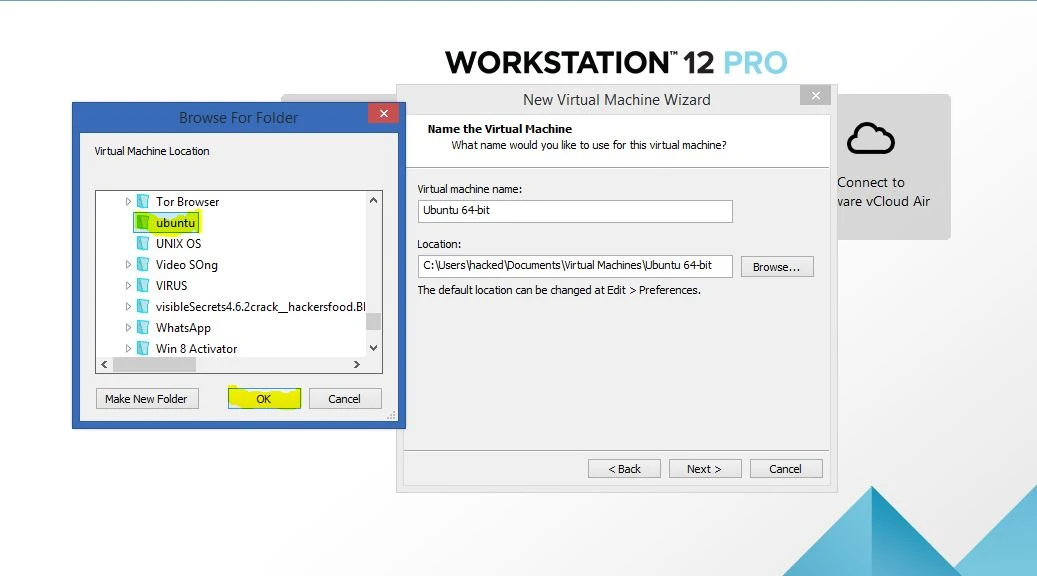
Task: Select the ubuntu folder name
Action: [x=175, y=223]
